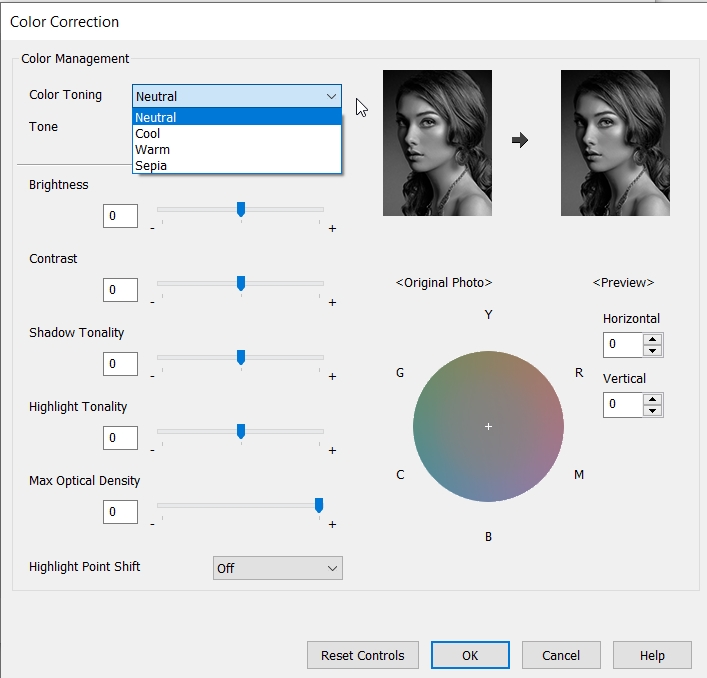Click center crosshair of color wheel

point(488,427)
